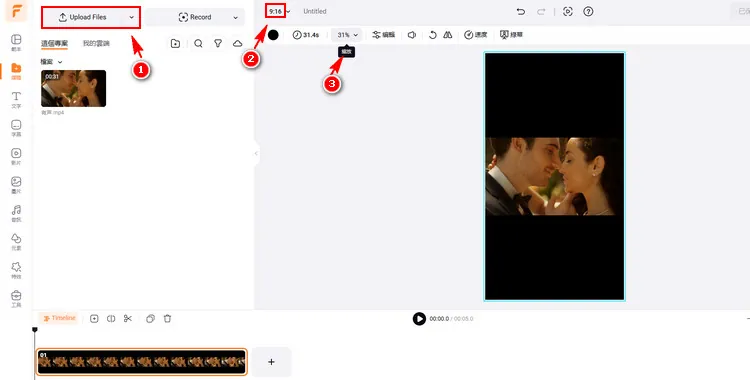Image resolution: width=750 pixels, height=380 pixels.
Task: Open the Music audio panel in sidebar
Action: 16,213
